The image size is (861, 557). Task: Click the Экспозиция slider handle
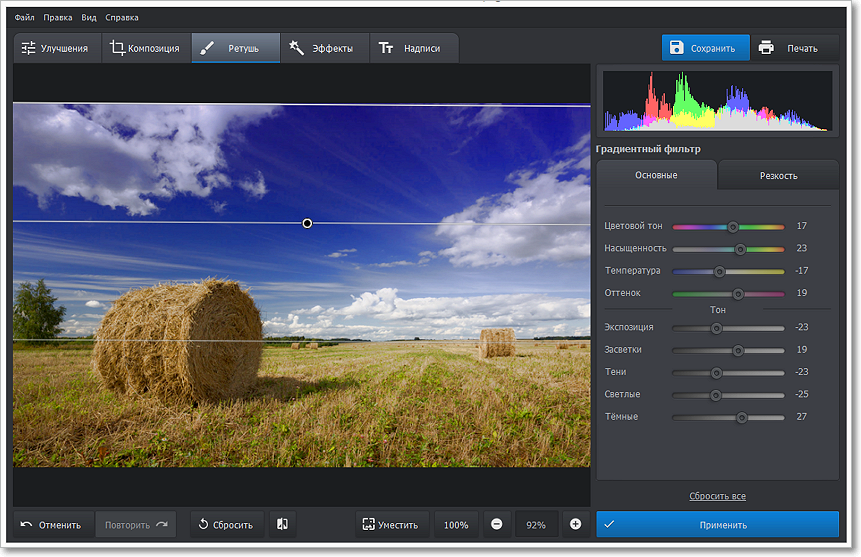coord(716,328)
